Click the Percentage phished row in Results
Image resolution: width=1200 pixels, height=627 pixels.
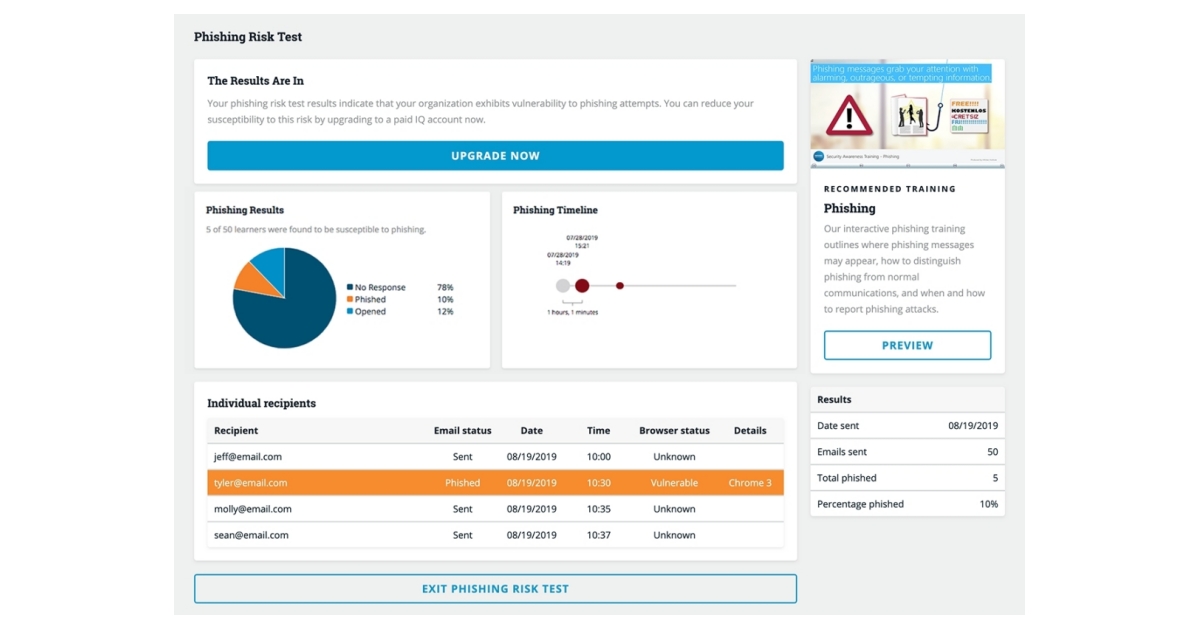906,503
